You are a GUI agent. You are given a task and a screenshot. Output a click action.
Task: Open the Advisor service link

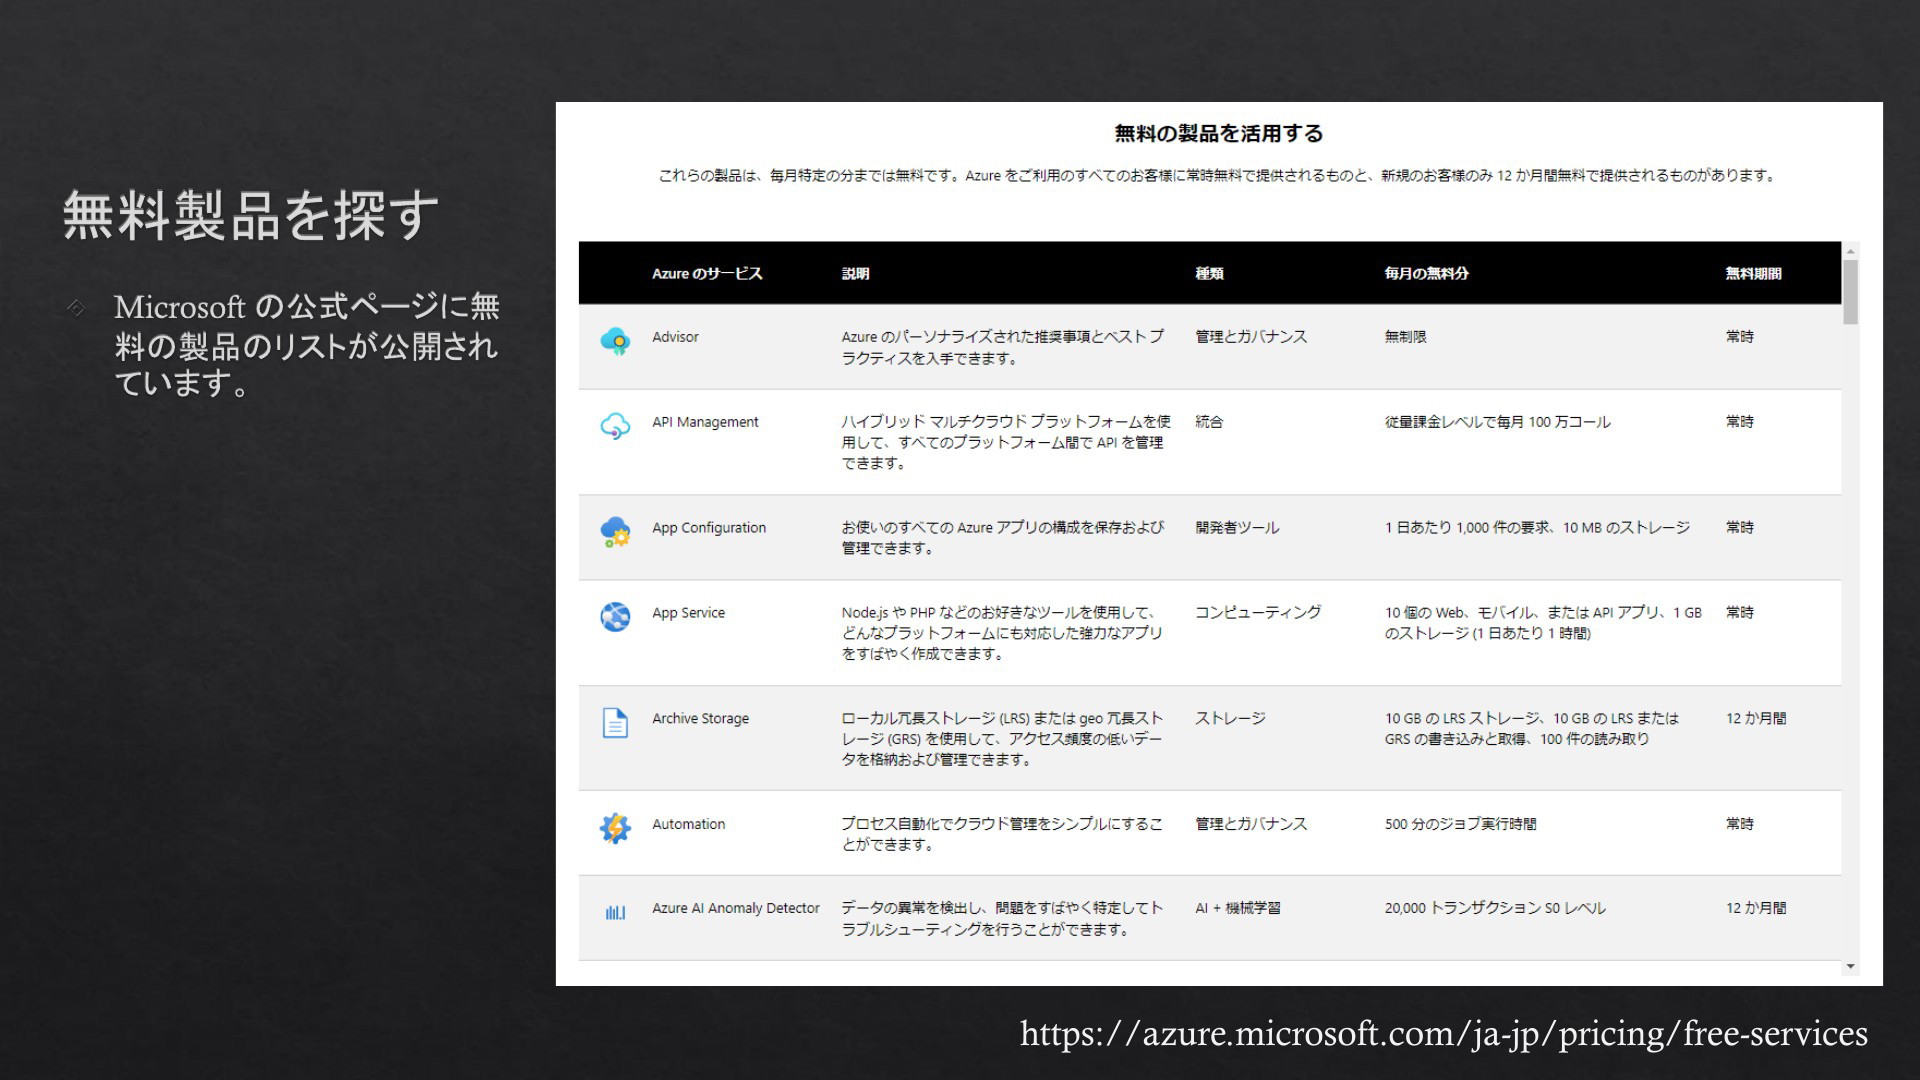click(675, 337)
